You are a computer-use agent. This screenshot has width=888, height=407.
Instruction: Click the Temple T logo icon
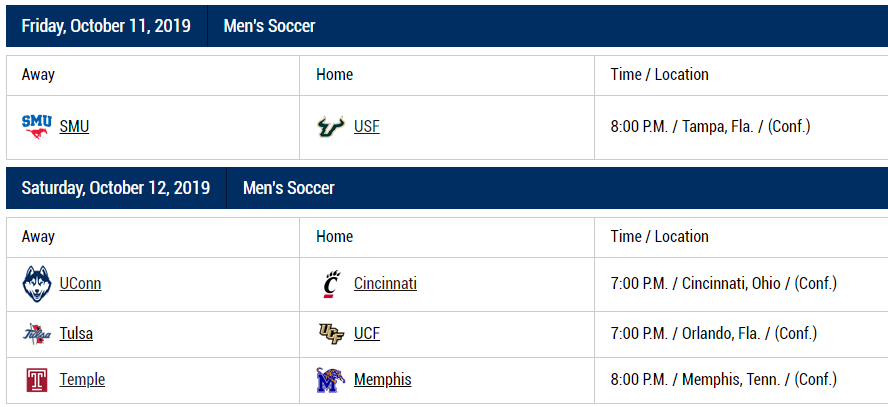tap(37, 380)
